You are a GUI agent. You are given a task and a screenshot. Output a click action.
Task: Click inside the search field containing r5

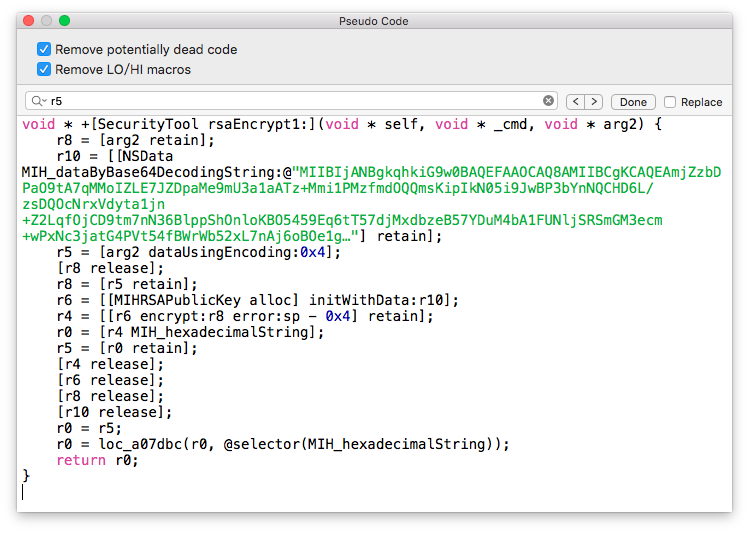[x=290, y=101]
